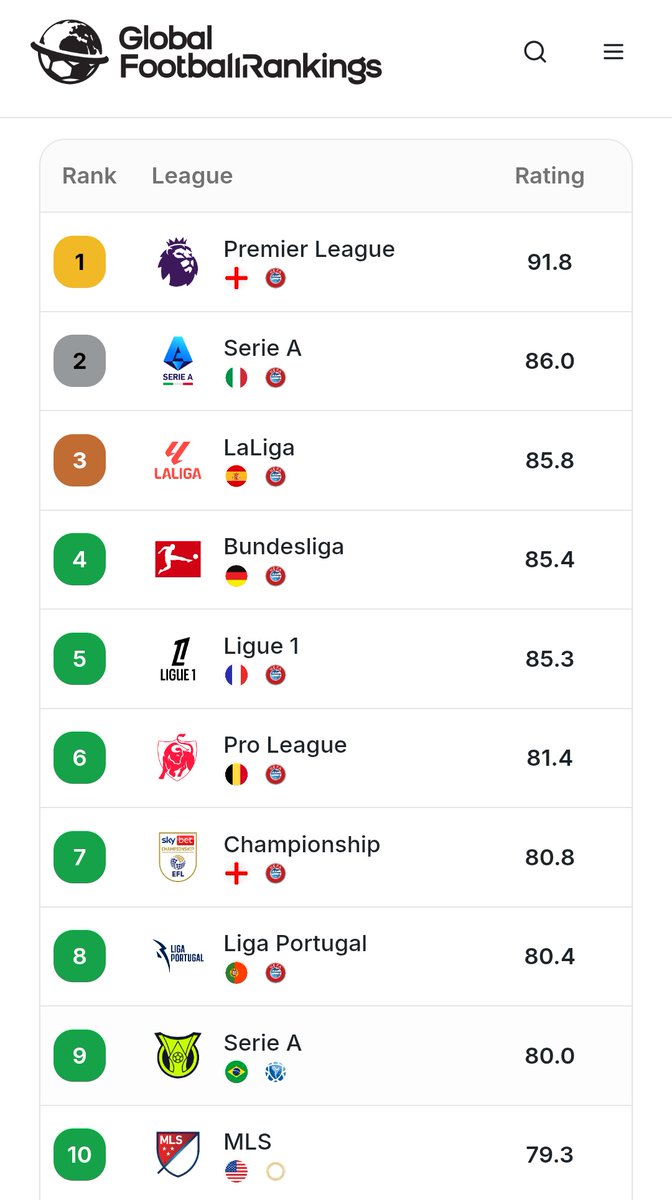Select the gold rank 1 badge

[79, 262]
